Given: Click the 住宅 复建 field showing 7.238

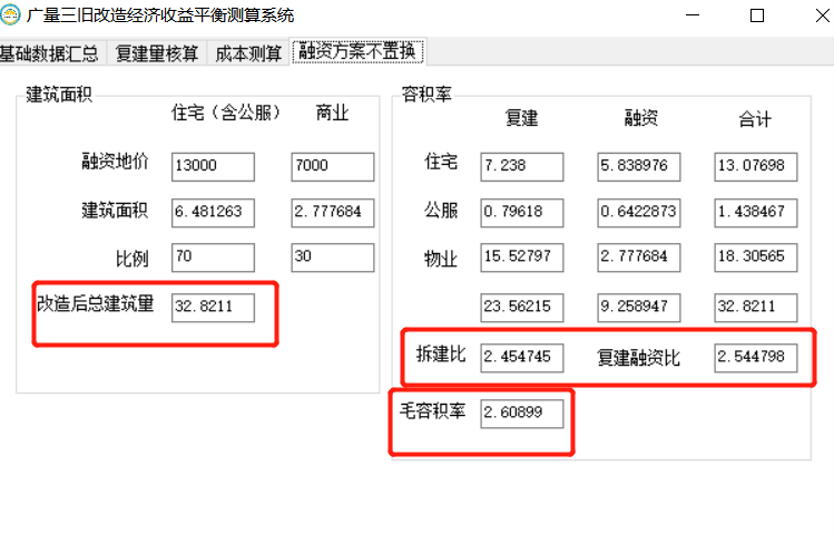Looking at the screenshot, I should point(521,166).
